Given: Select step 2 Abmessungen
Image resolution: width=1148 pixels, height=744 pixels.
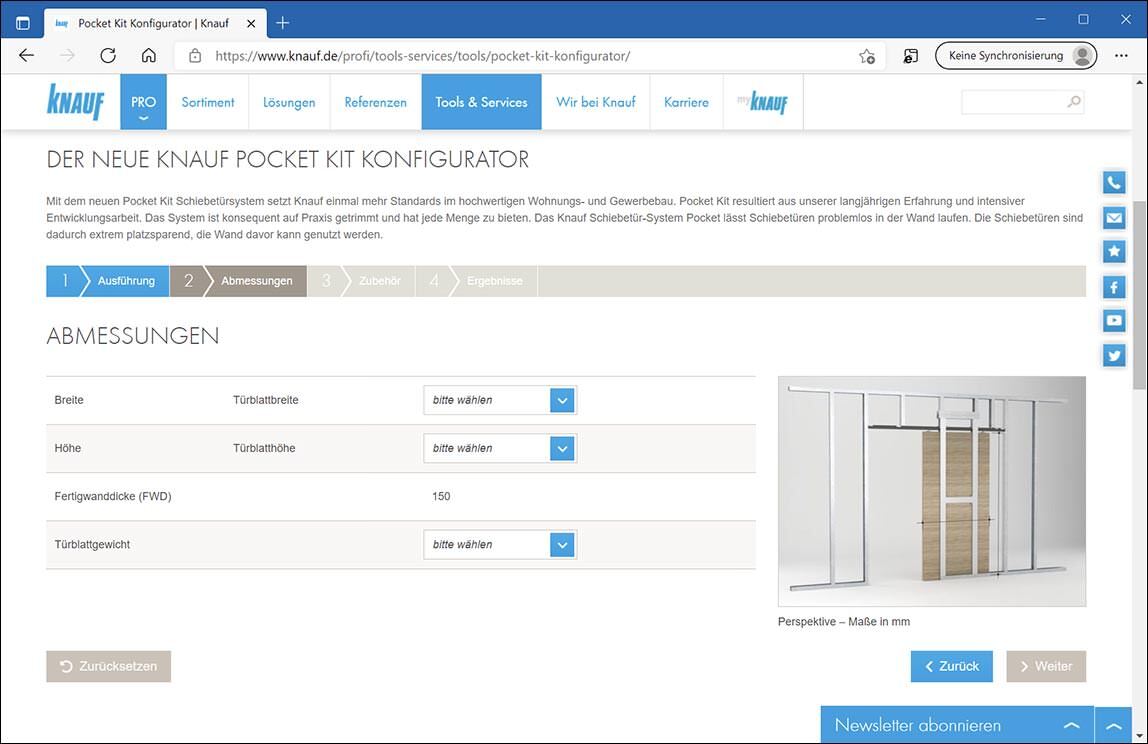Looking at the screenshot, I should 238,281.
